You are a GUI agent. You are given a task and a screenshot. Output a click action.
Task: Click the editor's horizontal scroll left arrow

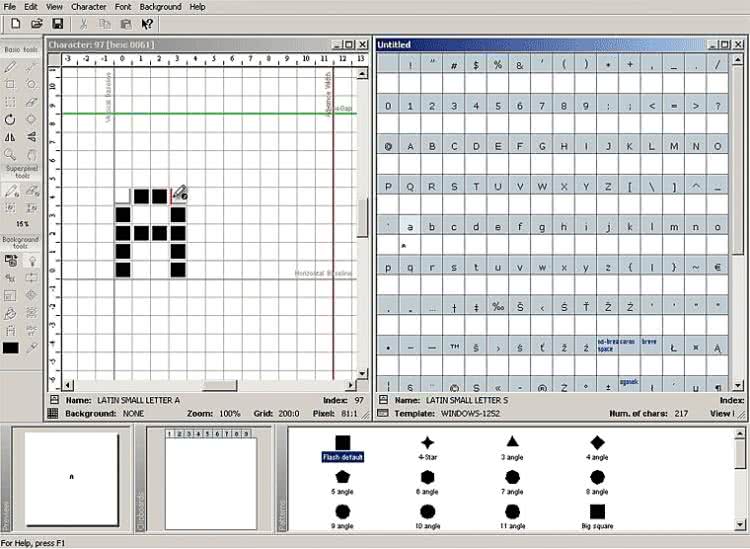point(68,385)
